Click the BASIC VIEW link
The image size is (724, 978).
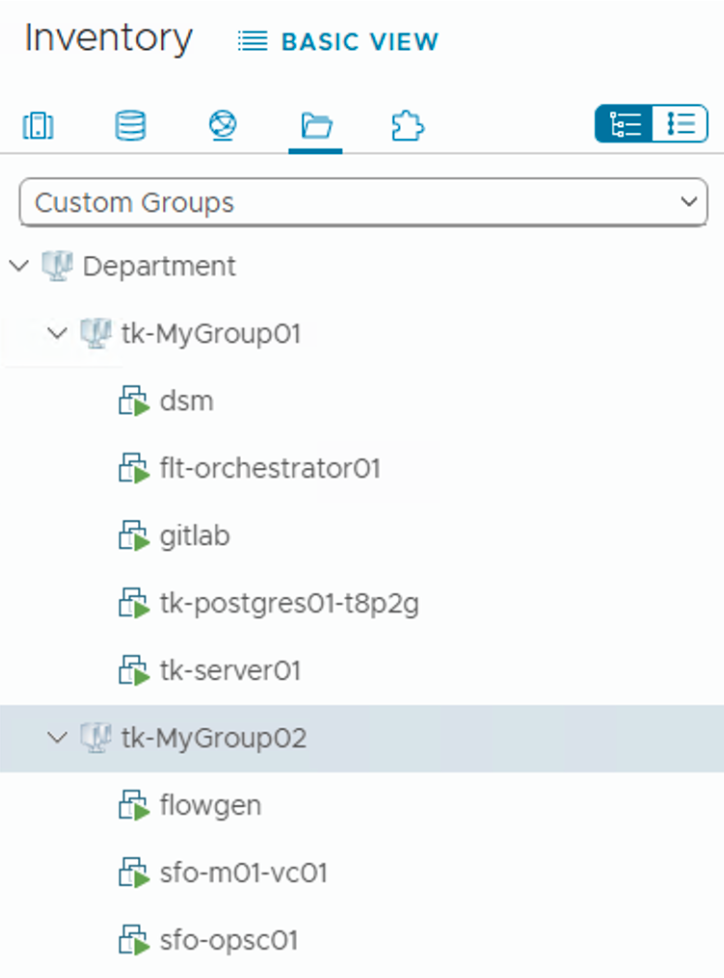point(339,42)
